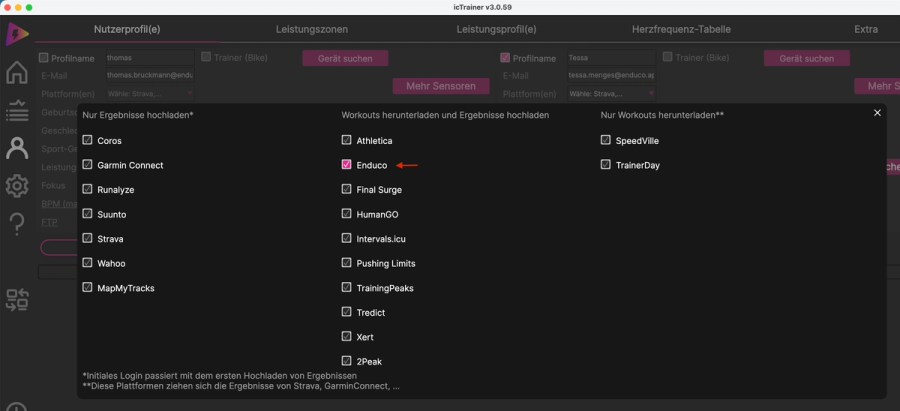
Task: Toggle the Suunto checkbox
Action: [87, 214]
